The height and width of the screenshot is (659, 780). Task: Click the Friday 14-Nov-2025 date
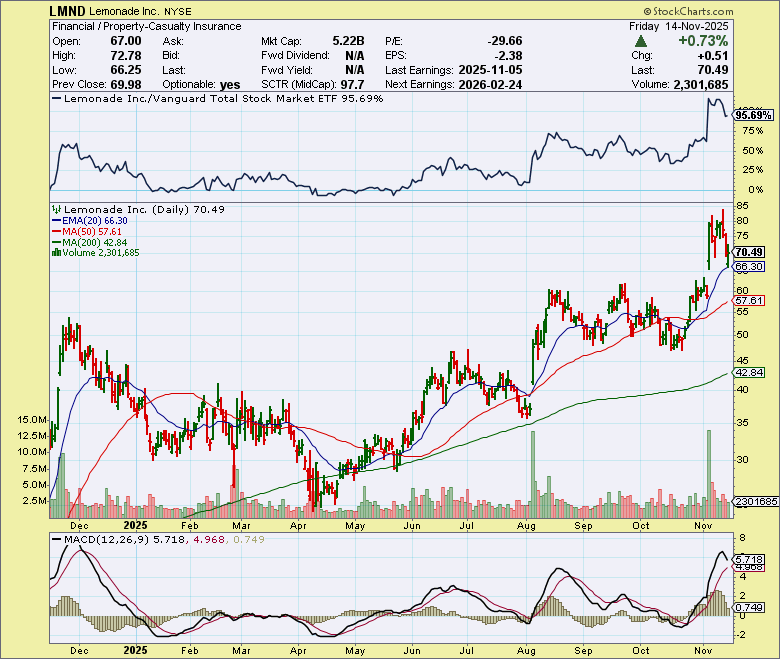point(679,26)
